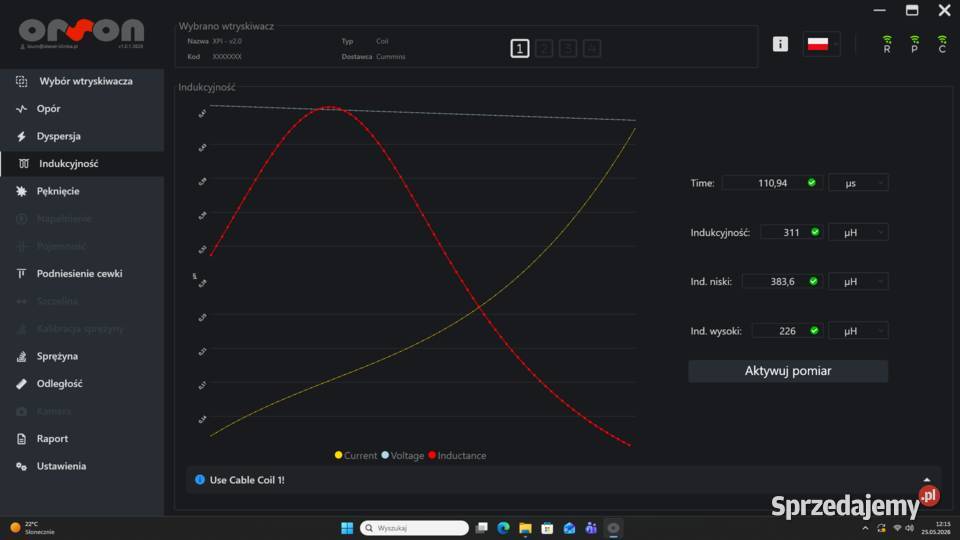Select injector channel 1
Viewport: 960px width, 540px height.
point(519,48)
